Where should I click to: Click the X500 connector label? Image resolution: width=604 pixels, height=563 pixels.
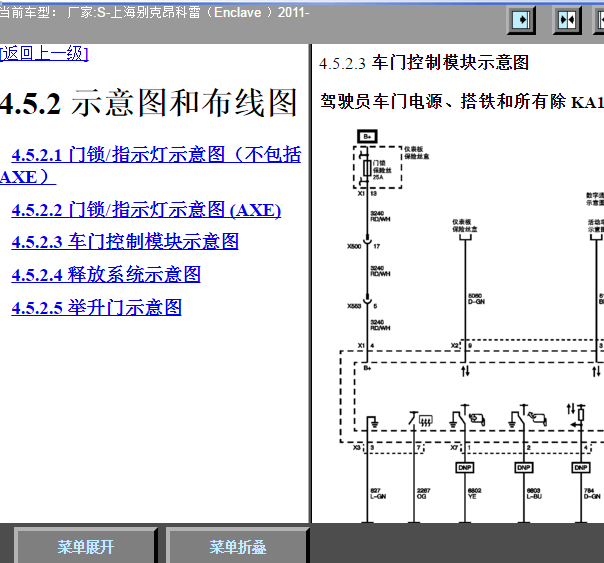tap(354, 246)
